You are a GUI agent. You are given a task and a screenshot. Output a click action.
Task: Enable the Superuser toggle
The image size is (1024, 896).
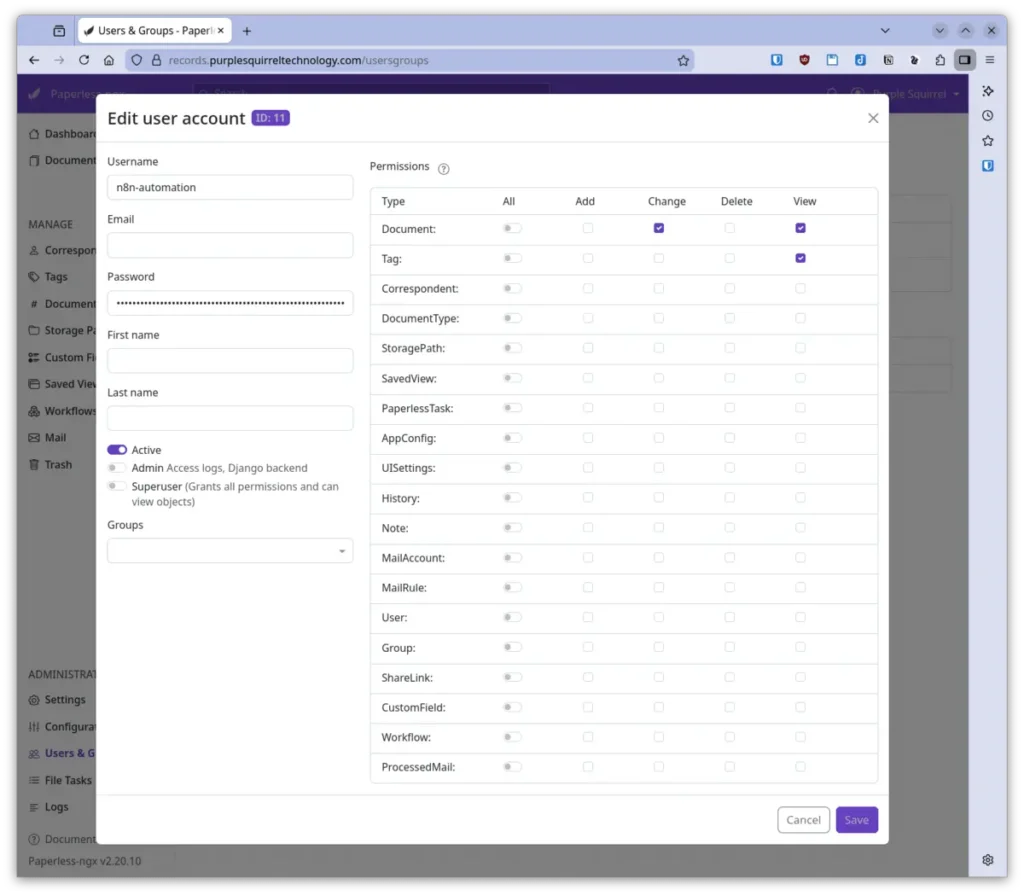(117, 484)
